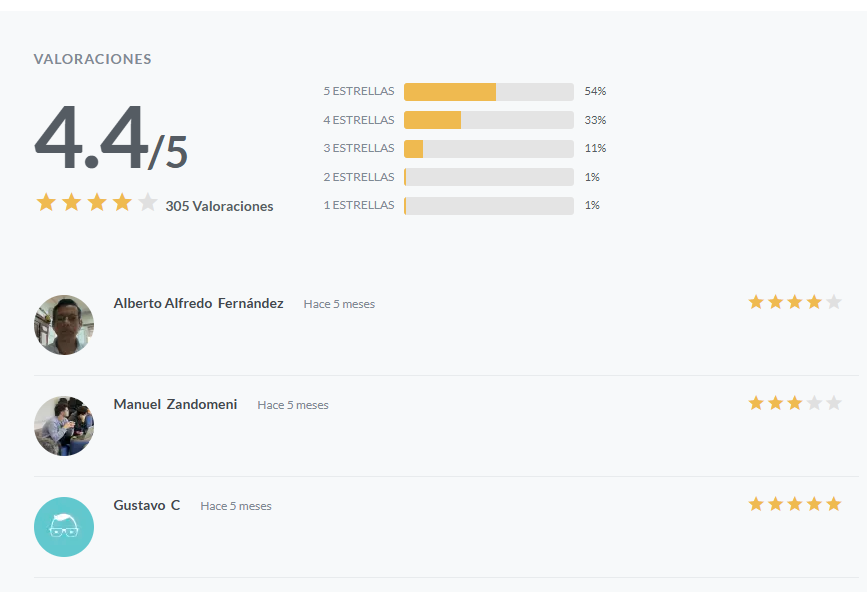Click the 5 ESTRELLAS label
The width and height of the screenshot is (867, 592).
point(359,91)
